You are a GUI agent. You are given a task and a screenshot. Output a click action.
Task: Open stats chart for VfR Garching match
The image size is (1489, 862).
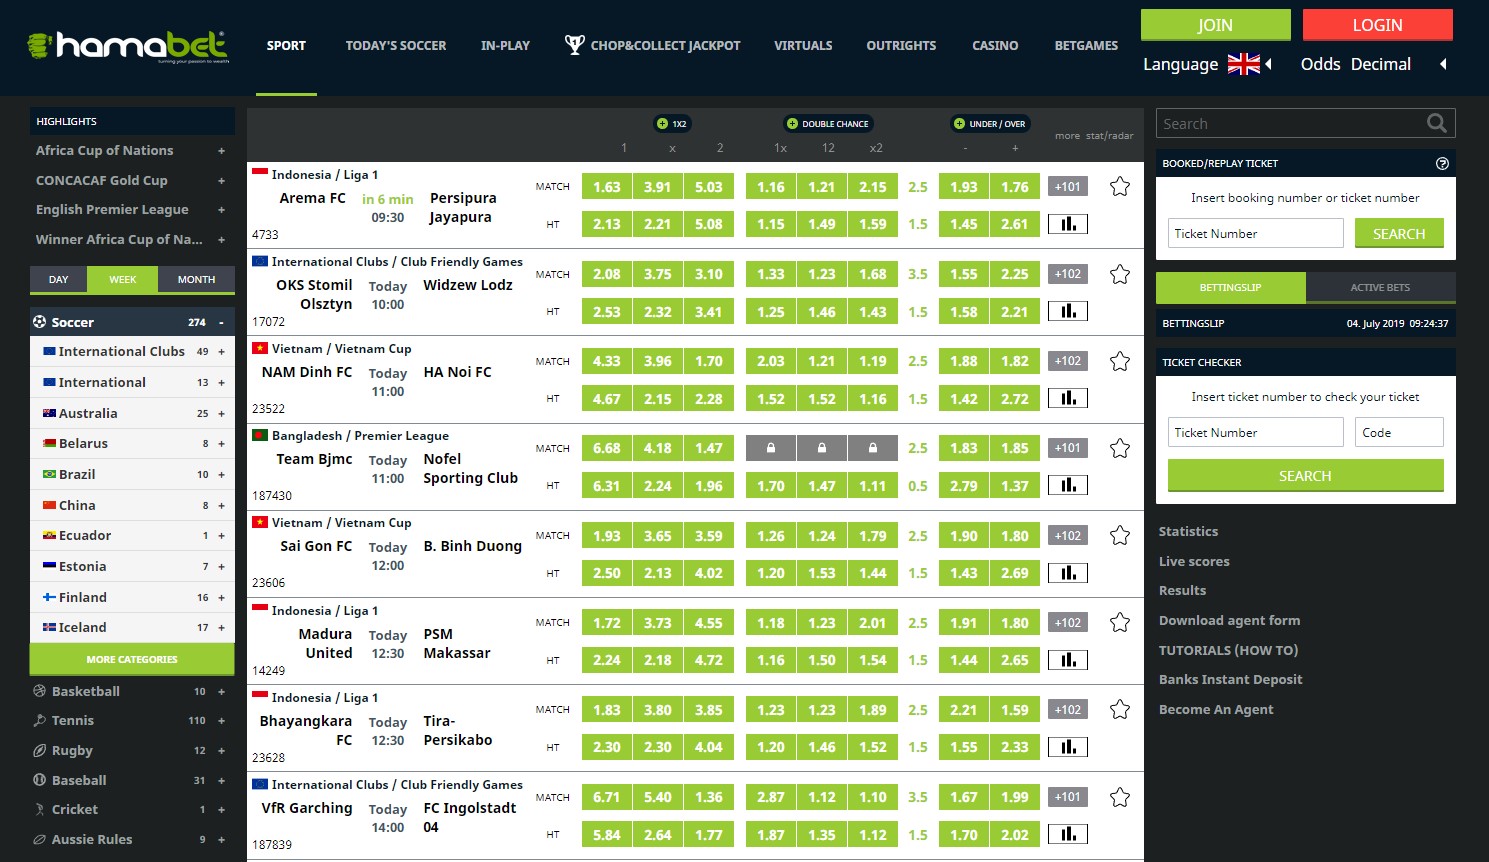click(1068, 834)
